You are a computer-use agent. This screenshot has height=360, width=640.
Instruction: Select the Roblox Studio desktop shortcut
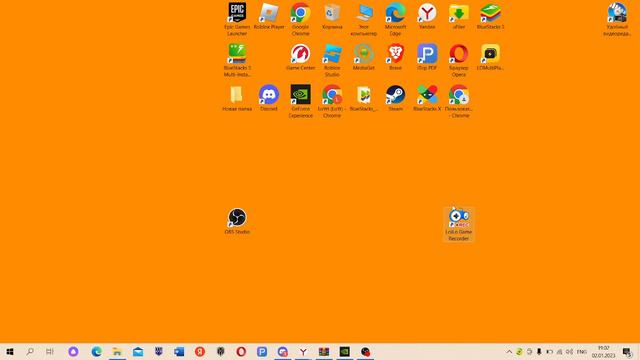point(332,60)
